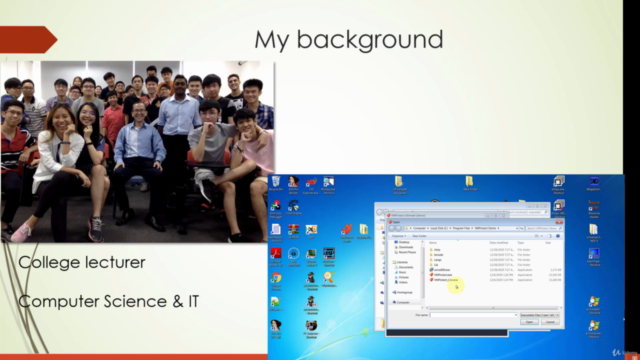Open the WinRAR desktop shortcut

coord(293,231)
